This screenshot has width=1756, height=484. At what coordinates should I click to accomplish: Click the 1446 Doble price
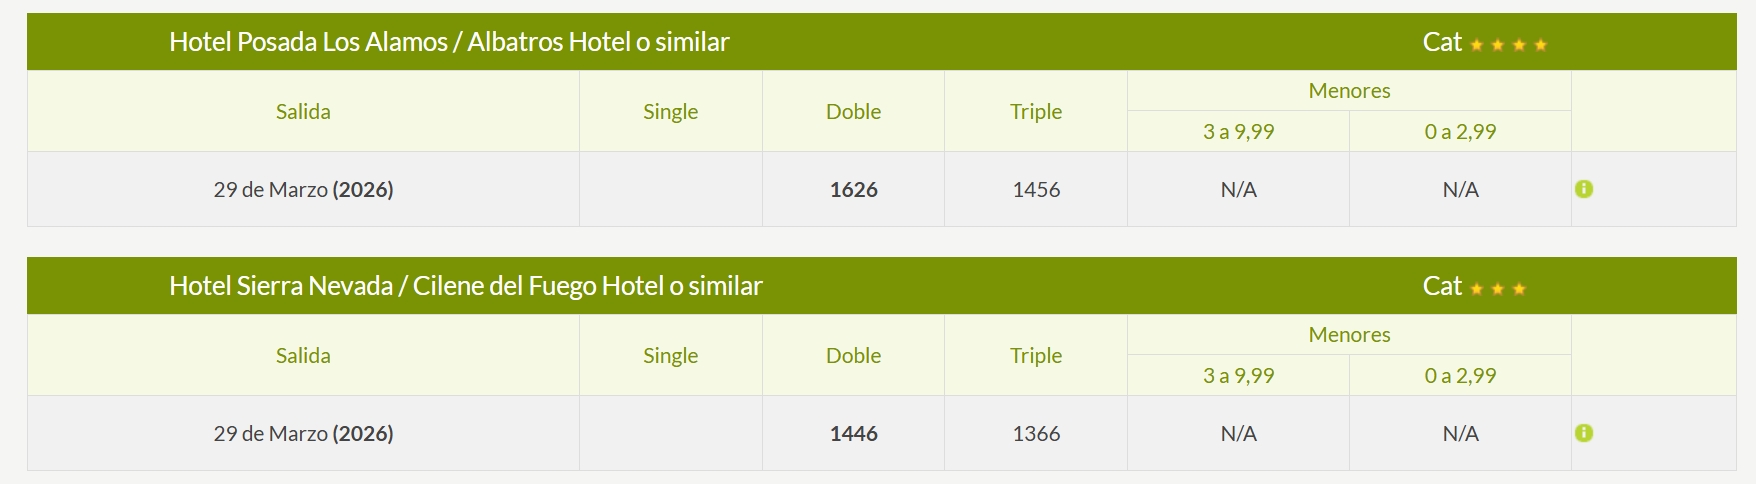click(x=853, y=433)
